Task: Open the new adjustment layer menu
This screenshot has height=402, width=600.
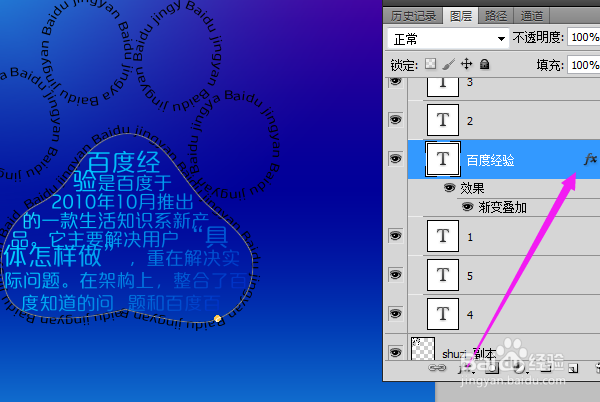Action: [x=519, y=368]
